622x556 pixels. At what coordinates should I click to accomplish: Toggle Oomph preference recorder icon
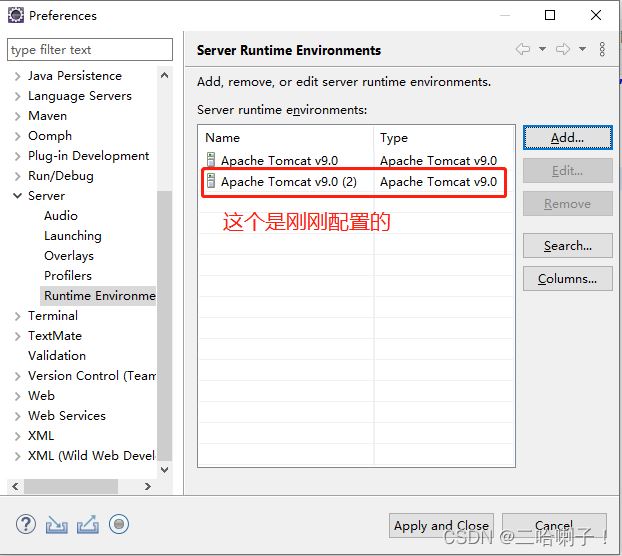[x=119, y=524]
